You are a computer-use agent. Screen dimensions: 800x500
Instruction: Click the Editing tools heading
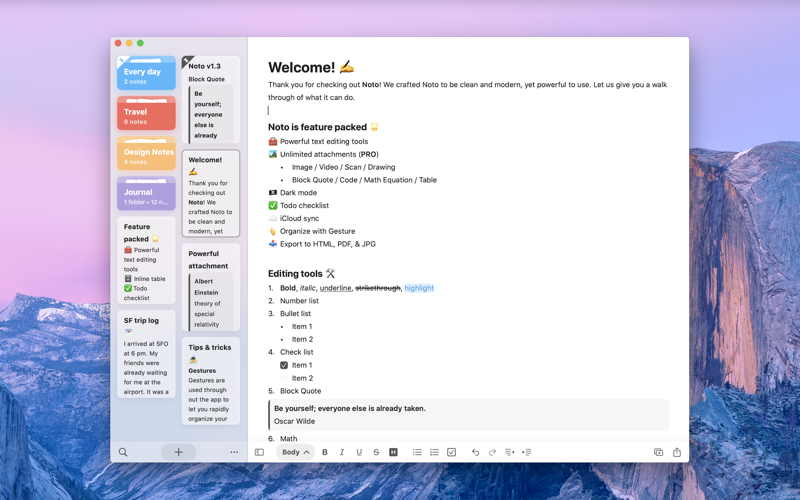(x=302, y=273)
